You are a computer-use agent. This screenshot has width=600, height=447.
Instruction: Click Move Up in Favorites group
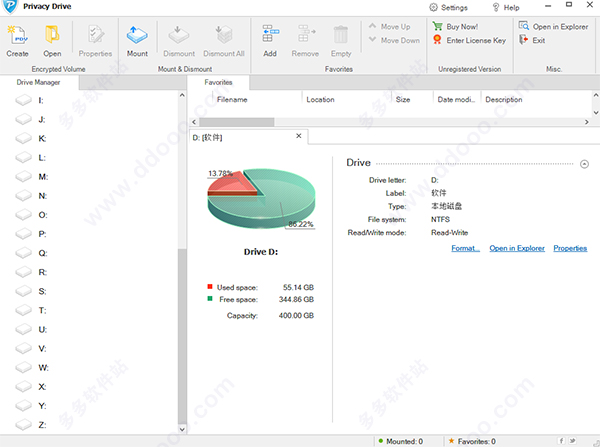coord(390,26)
